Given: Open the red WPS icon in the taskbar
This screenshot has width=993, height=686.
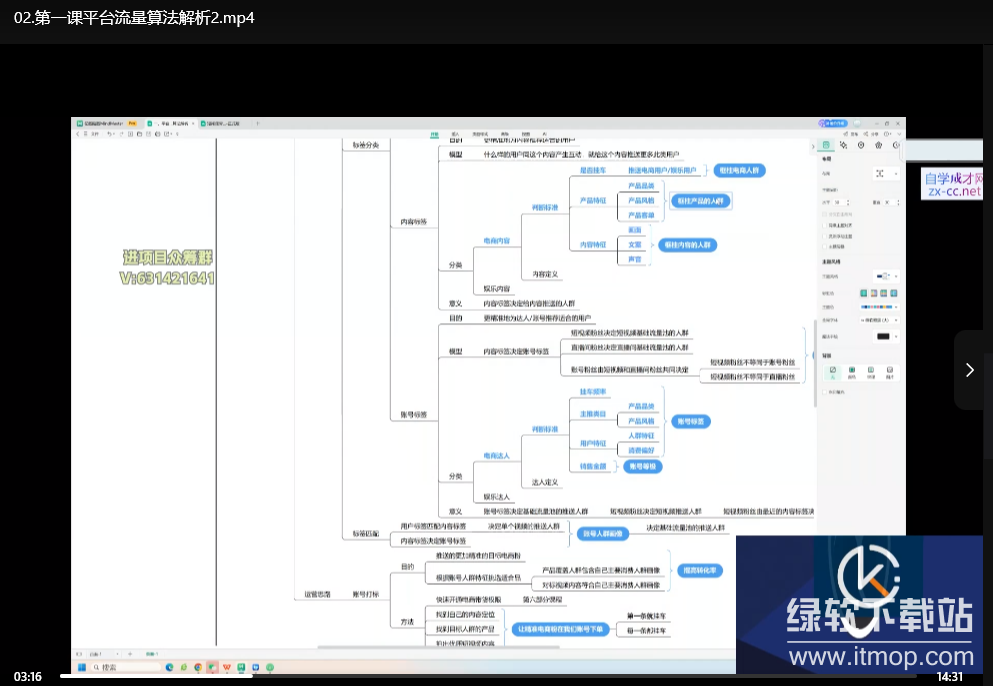Looking at the screenshot, I should 227,667.
